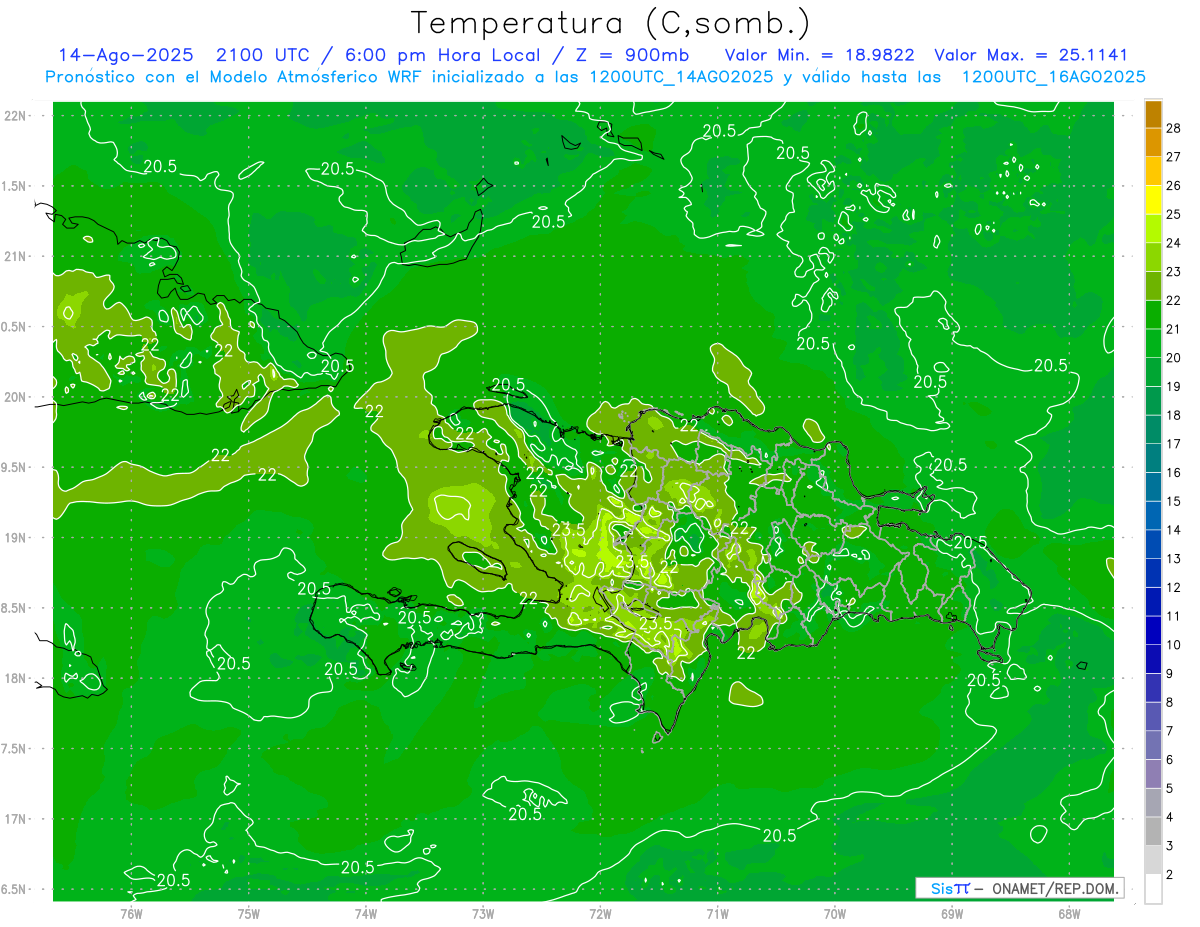This screenshot has height=927, width=1200.
Task: Select the 'Z = 900mb' level text
Action: (x=632, y=55)
